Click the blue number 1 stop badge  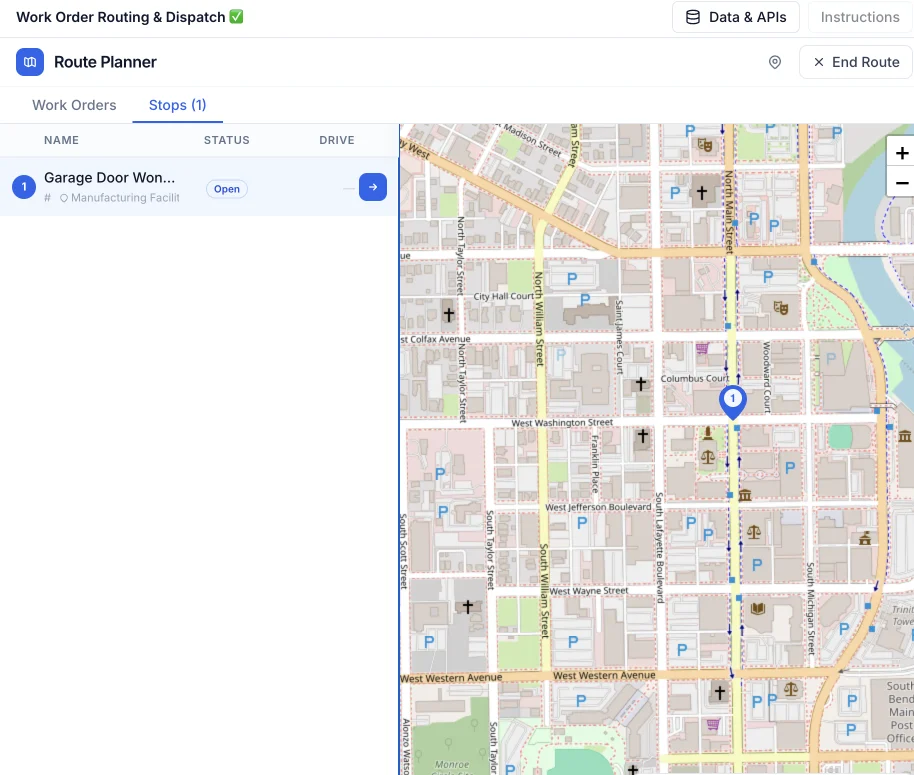click(24, 186)
